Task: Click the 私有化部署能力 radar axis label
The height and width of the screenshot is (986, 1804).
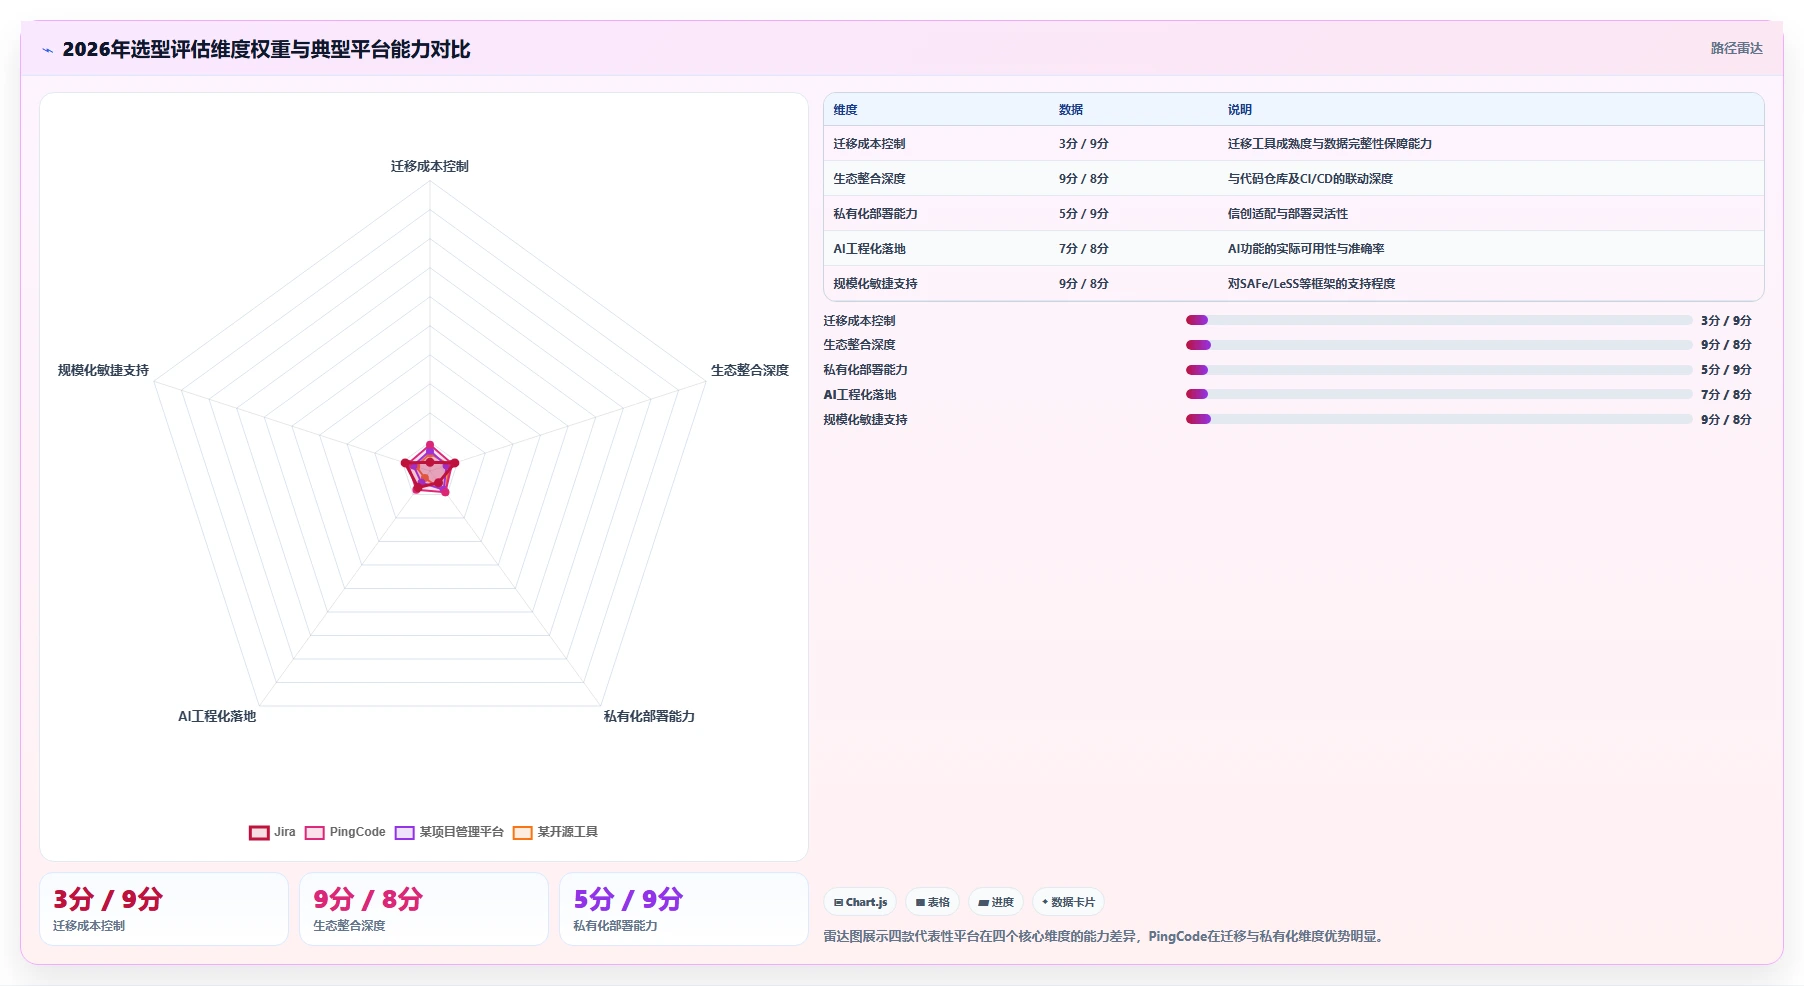Action: tap(649, 716)
